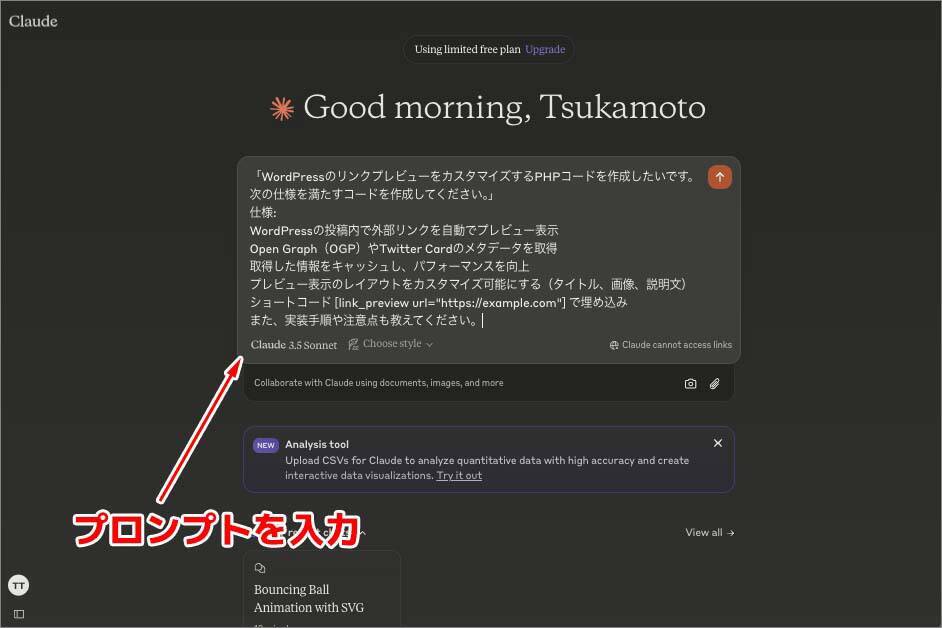The width and height of the screenshot is (942, 628).
Task: Click the globe icon beside 'Claude cannot access links'
Action: (614, 345)
